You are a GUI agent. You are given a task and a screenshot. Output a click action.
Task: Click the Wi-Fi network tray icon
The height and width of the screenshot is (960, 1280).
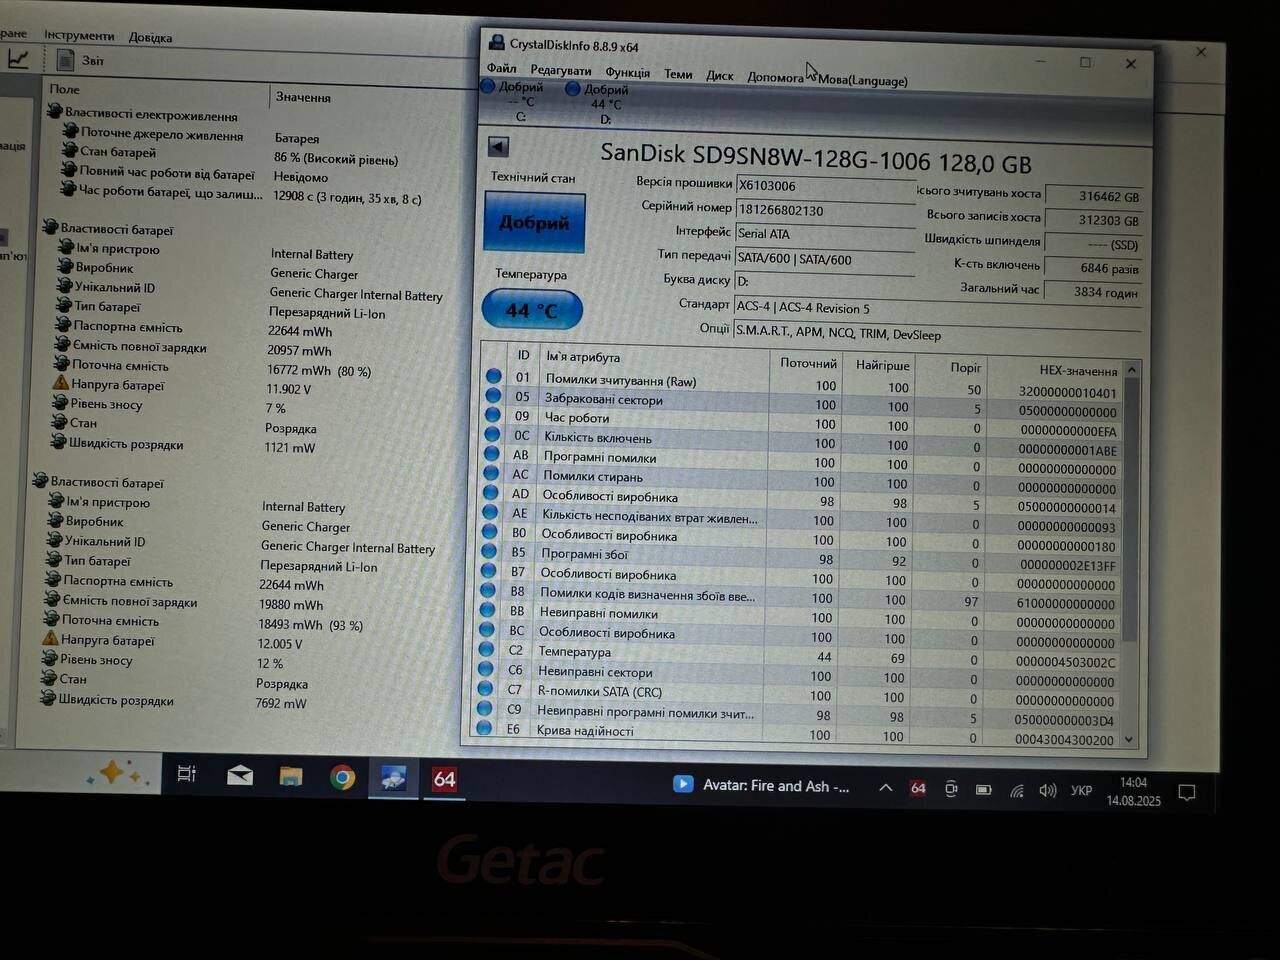click(1016, 790)
